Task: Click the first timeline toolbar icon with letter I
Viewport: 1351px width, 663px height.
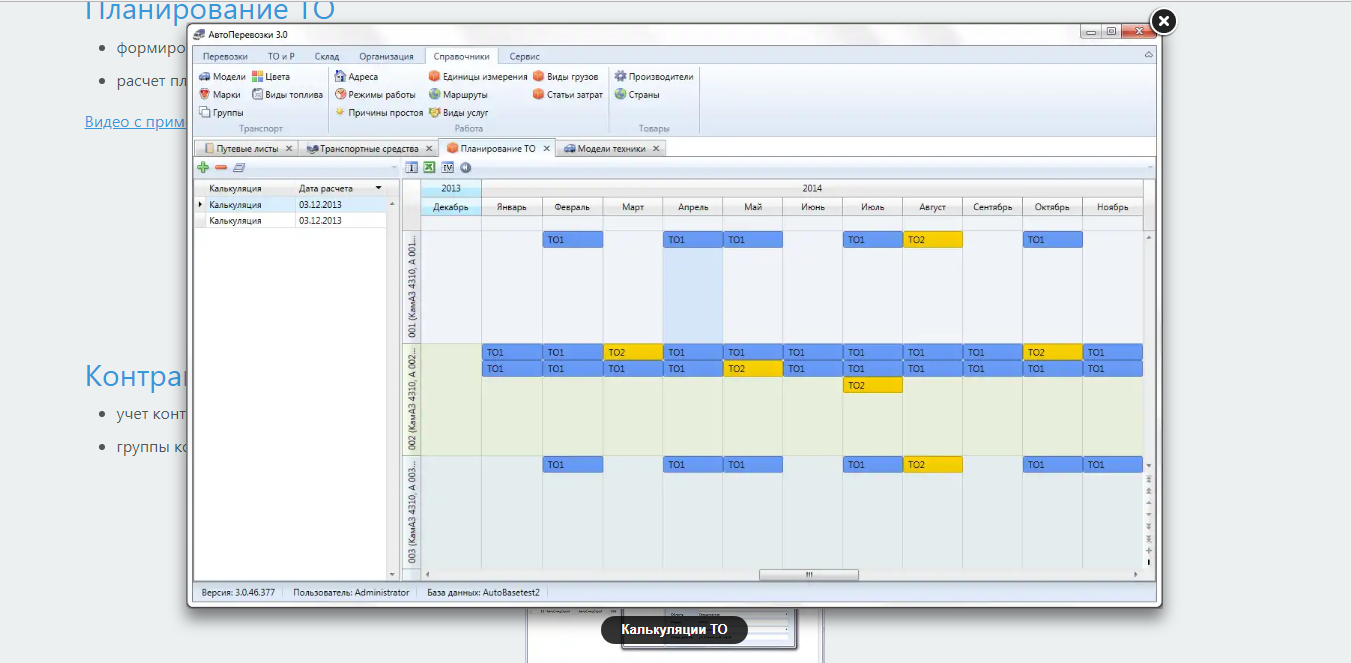Action: [x=411, y=167]
